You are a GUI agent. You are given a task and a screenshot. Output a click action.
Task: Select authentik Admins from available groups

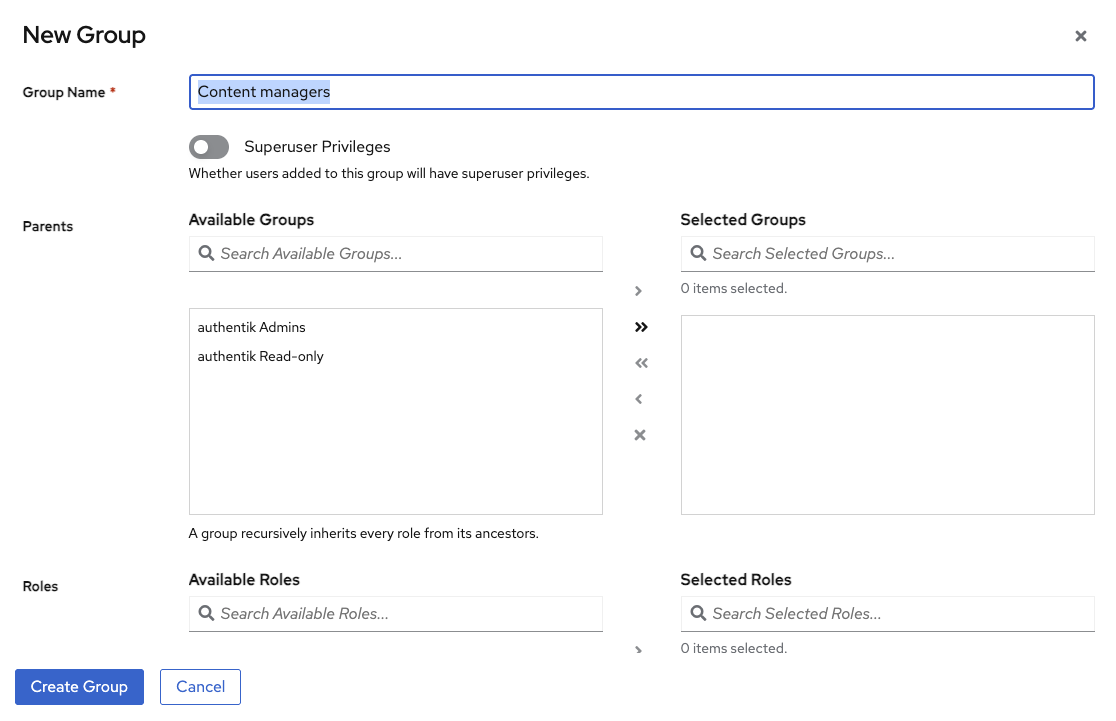[252, 327]
